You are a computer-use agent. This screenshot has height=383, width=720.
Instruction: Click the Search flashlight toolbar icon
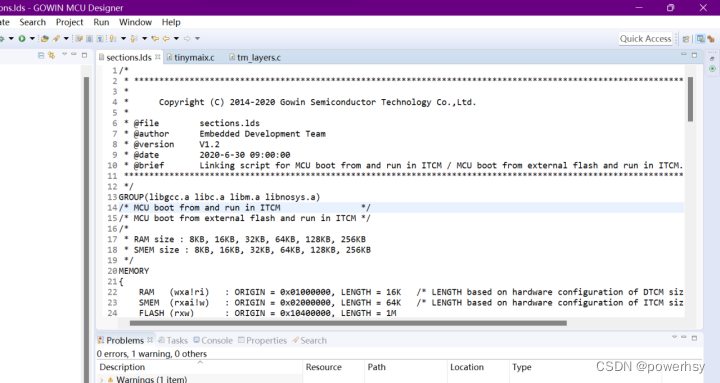tap(56, 39)
